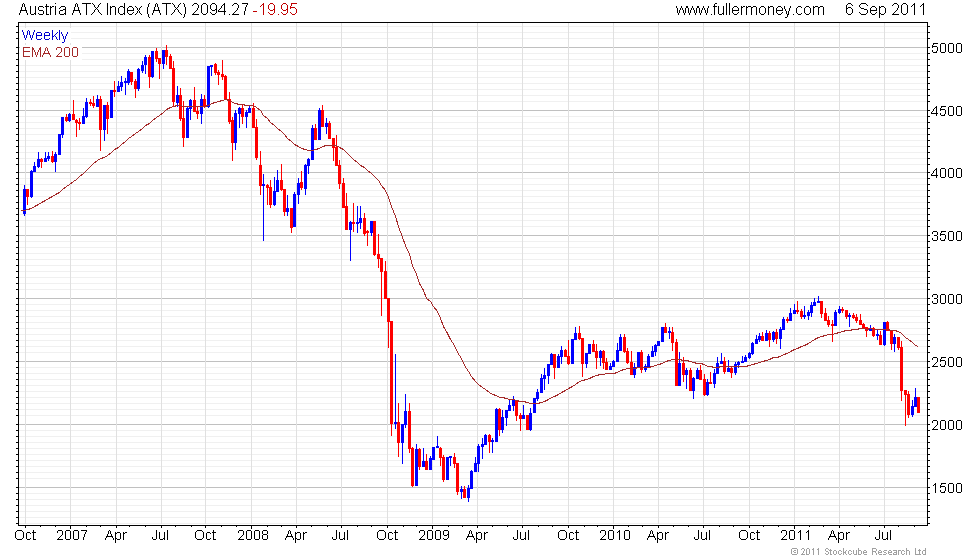This screenshot has width=980, height=560.
Task: Click the date '6 Sep 2011'
Action: click(885, 9)
